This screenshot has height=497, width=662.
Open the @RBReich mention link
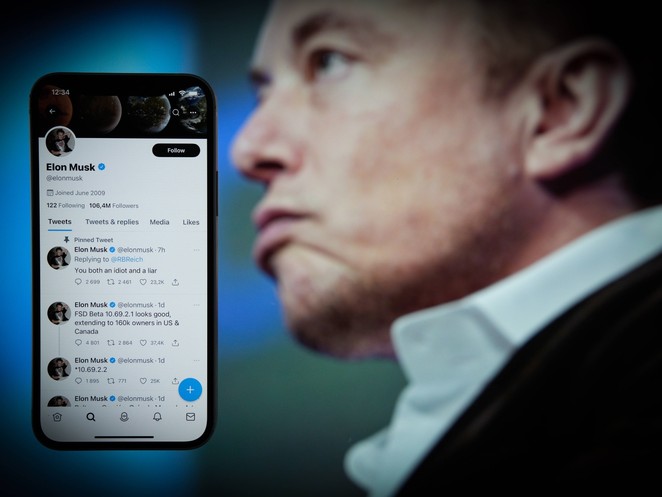coord(127,260)
